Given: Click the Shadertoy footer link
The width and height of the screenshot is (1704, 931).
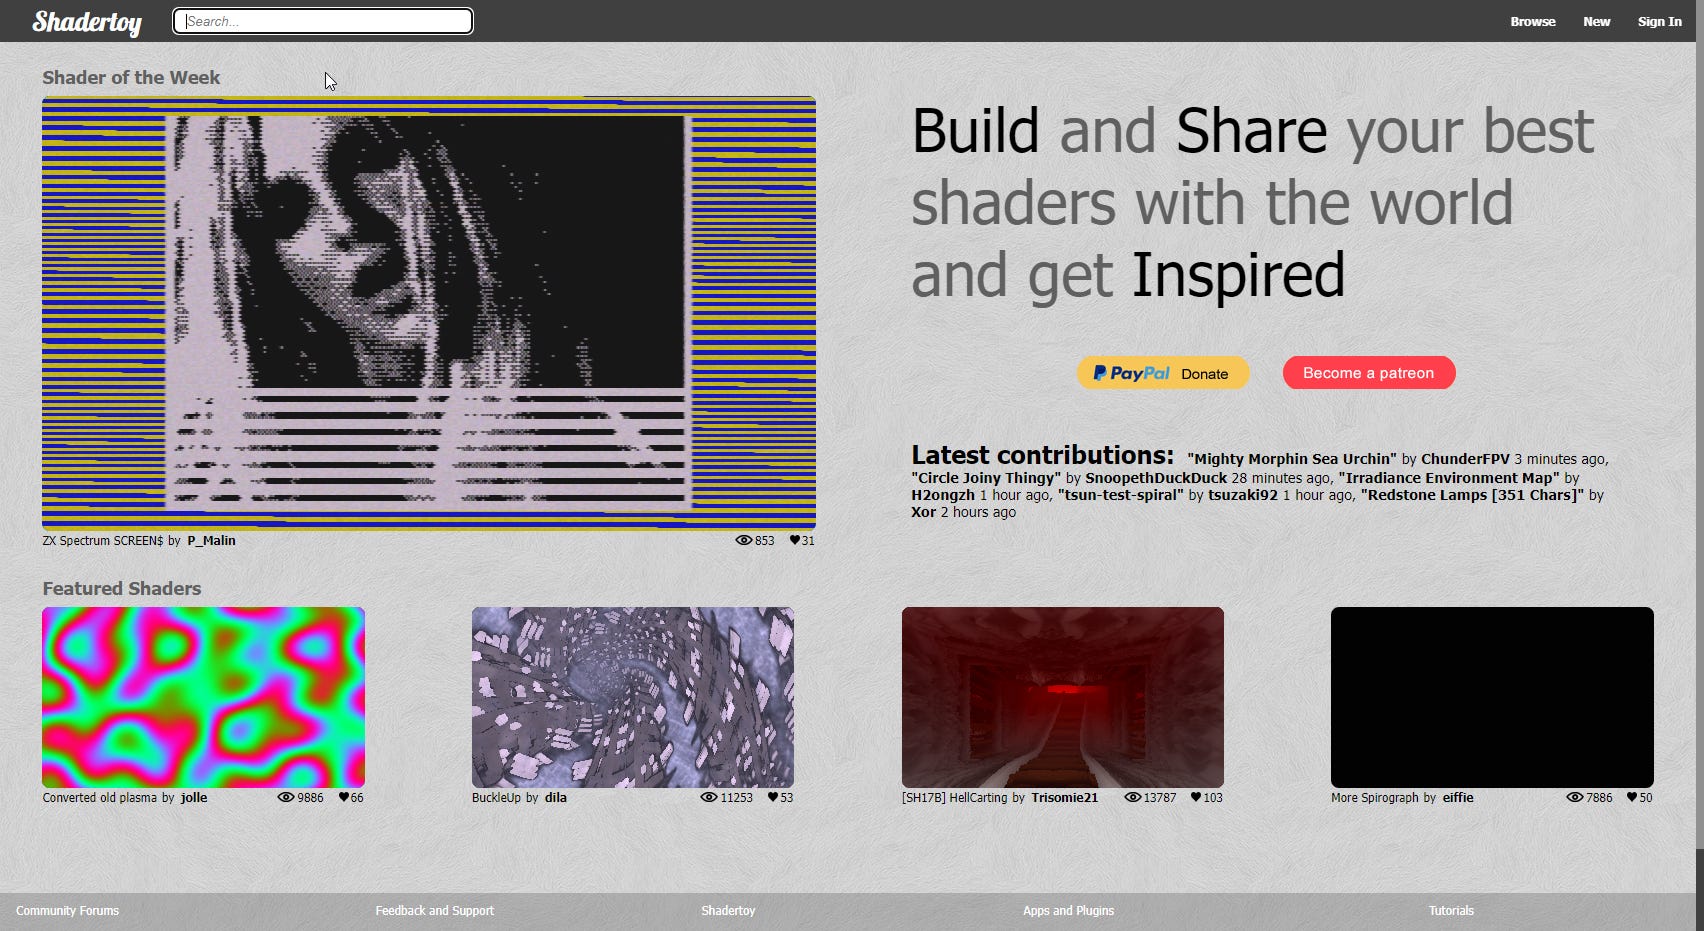Looking at the screenshot, I should tap(728, 910).
